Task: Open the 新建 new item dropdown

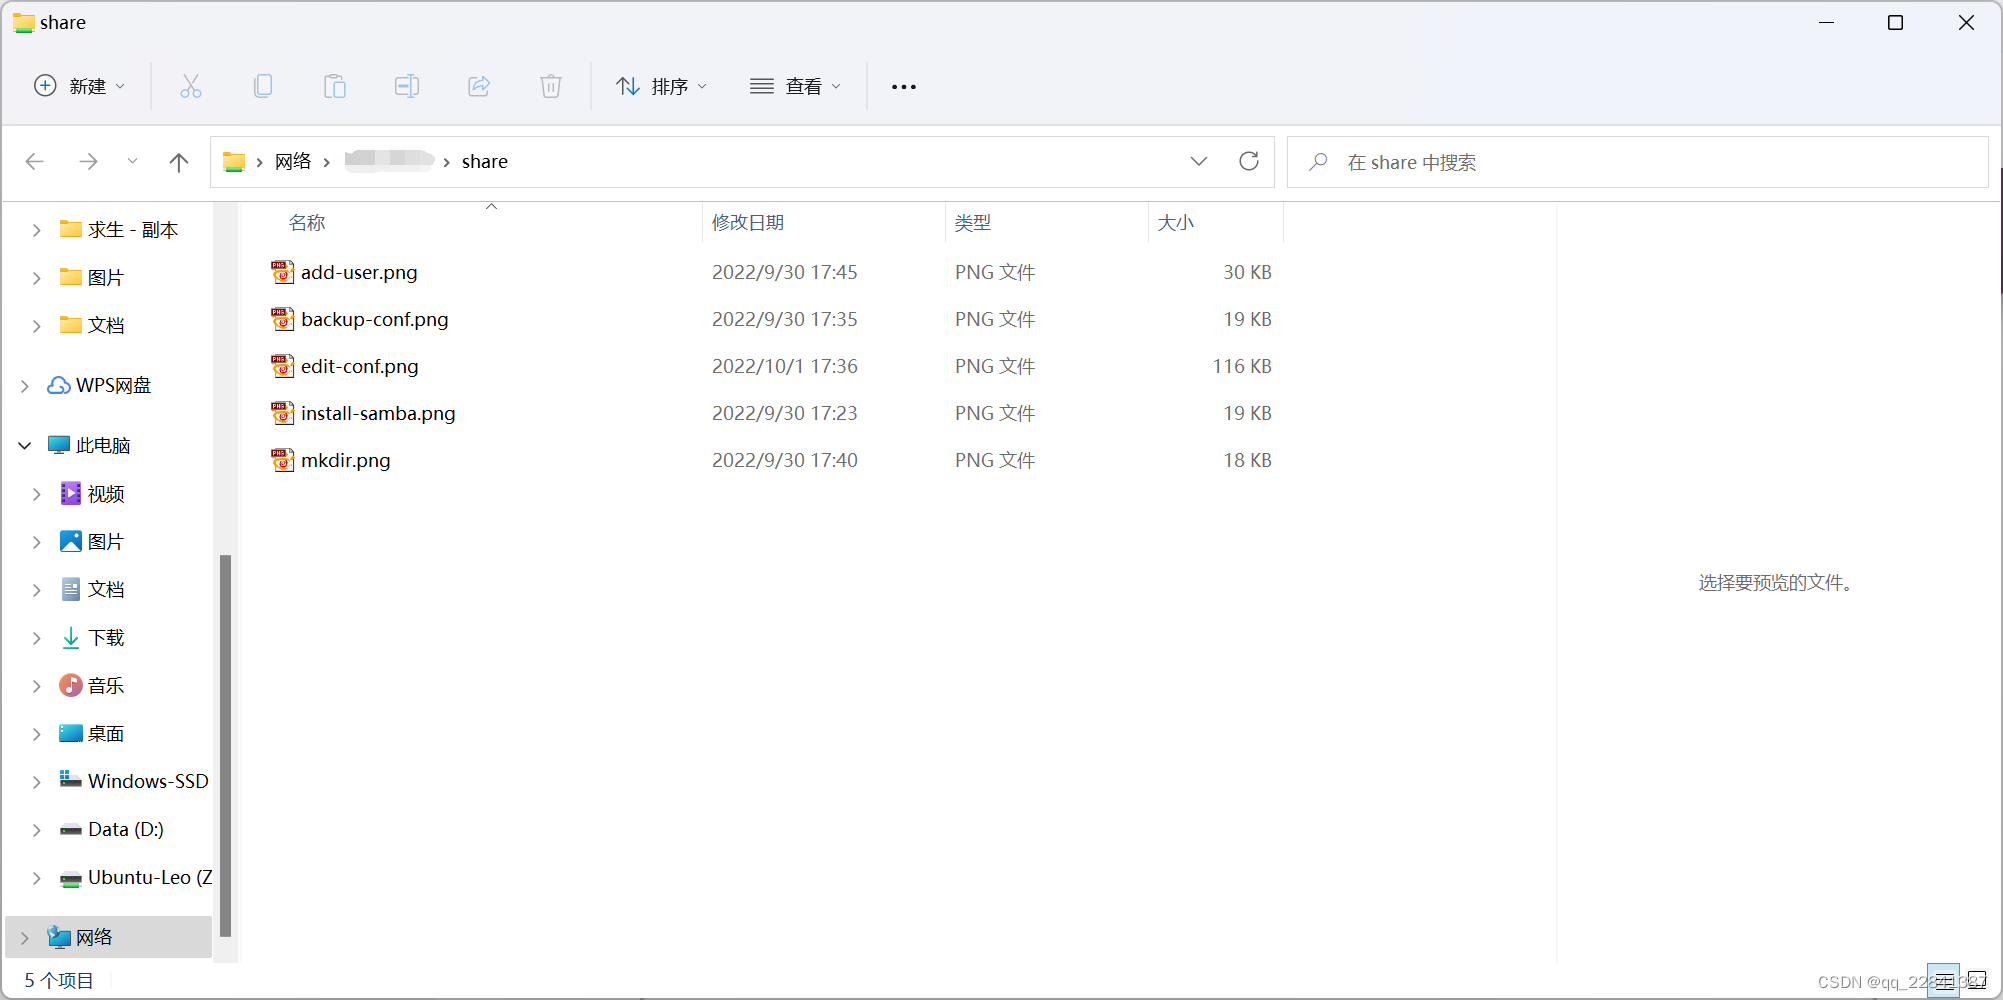Action: click(x=79, y=86)
